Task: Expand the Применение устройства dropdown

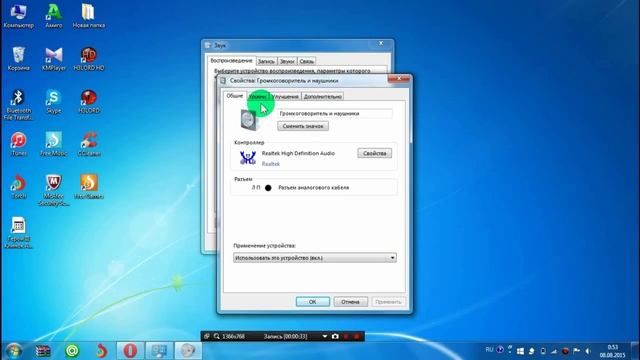Action: [315, 258]
